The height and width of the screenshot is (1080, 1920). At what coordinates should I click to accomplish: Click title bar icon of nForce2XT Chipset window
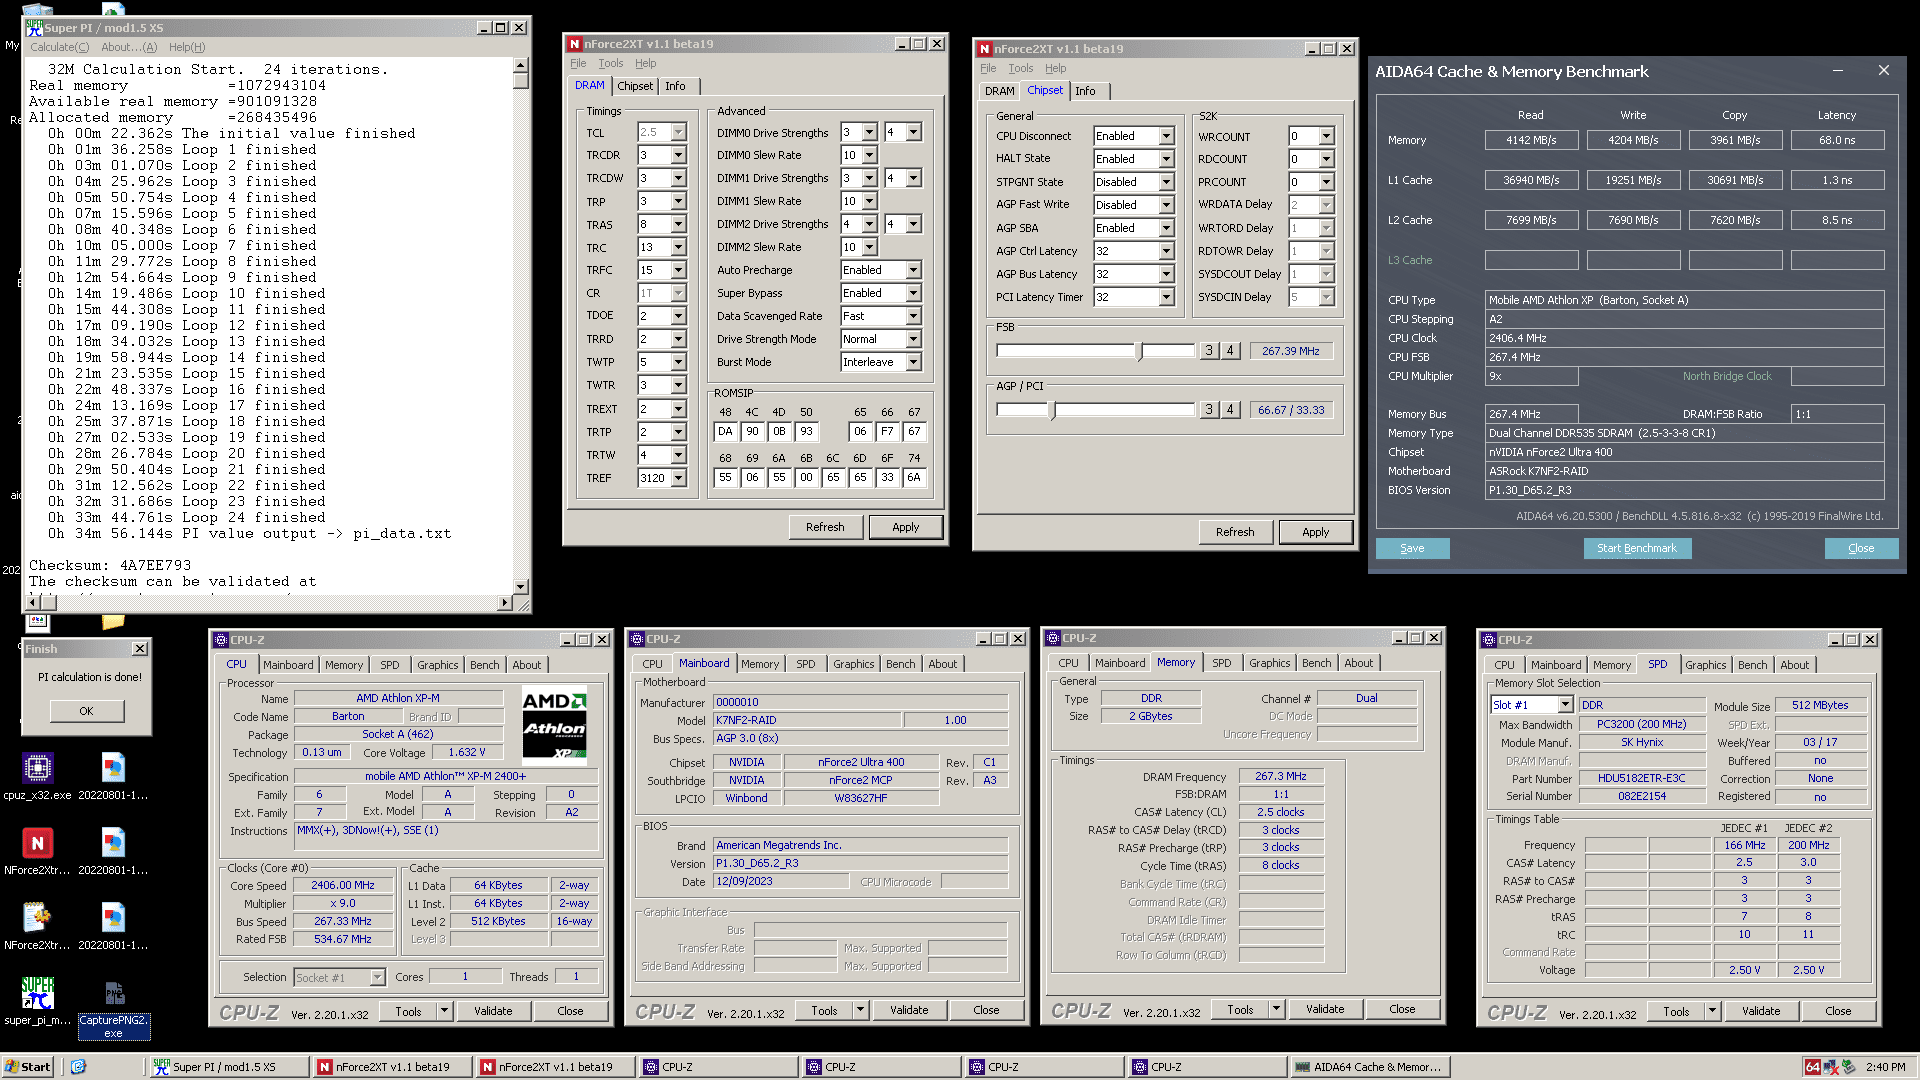(x=985, y=49)
